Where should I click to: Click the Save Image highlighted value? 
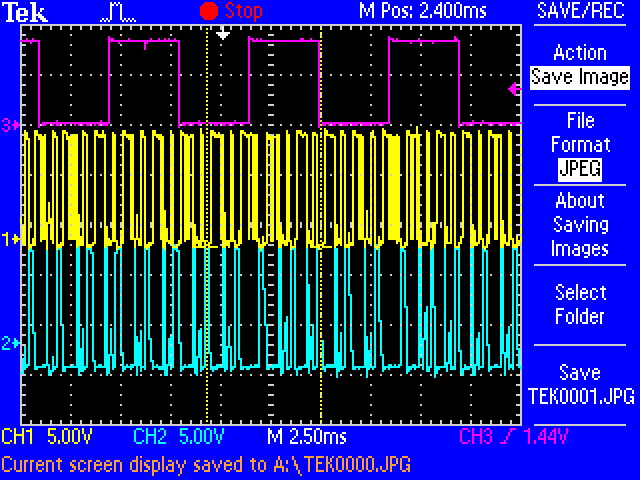coord(580,78)
